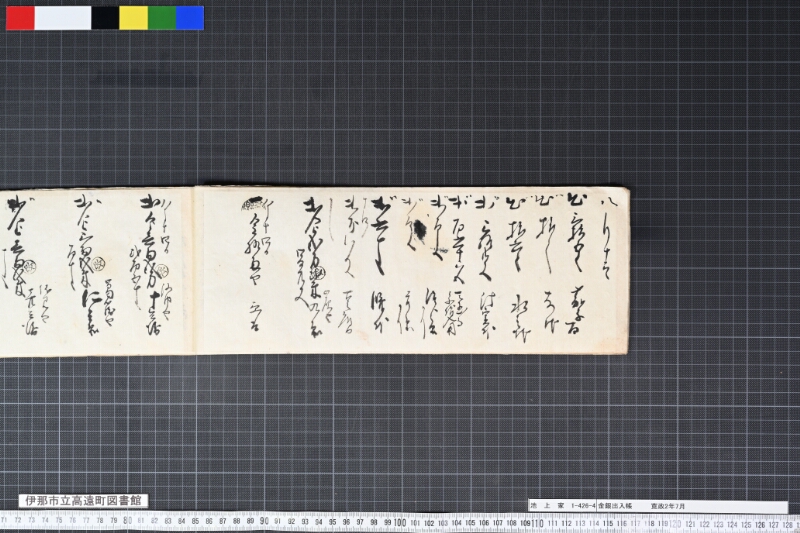This screenshot has height=533, width=800.
Task: Click the 80 mark on the ruler
Action: pos(128,521)
